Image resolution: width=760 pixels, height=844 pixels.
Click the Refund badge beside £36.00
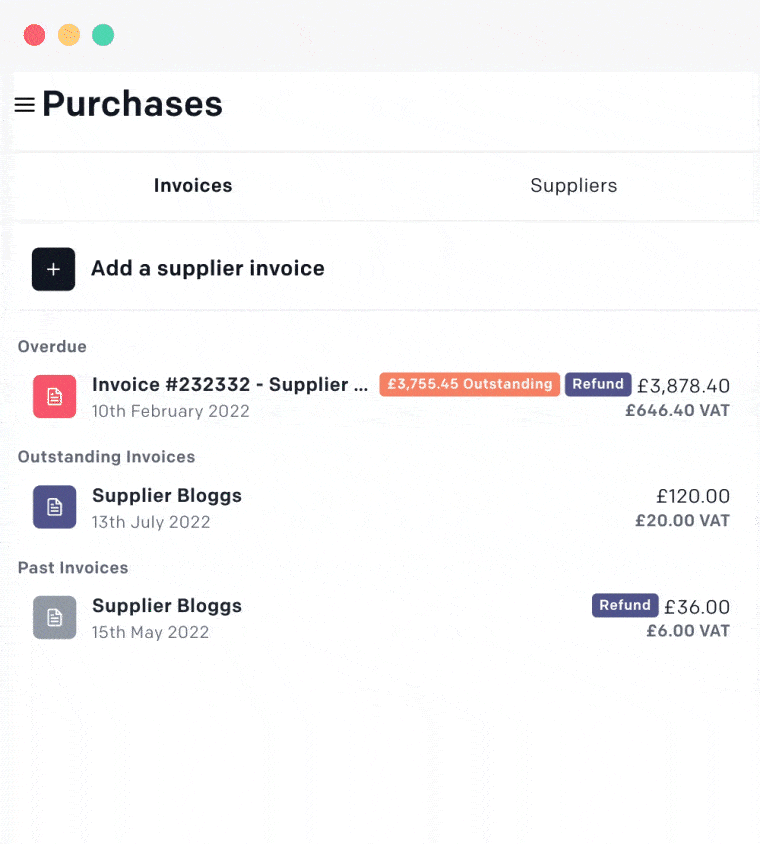pyautogui.click(x=625, y=606)
